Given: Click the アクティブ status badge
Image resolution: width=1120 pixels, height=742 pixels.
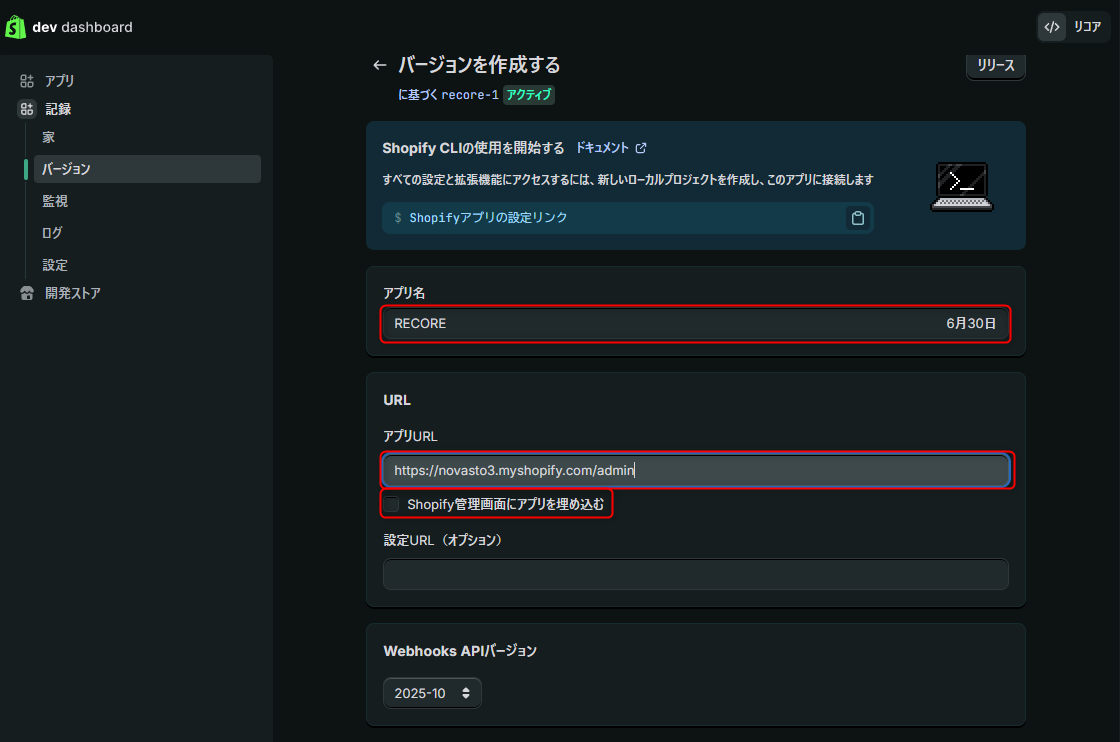Looking at the screenshot, I should tap(529, 94).
